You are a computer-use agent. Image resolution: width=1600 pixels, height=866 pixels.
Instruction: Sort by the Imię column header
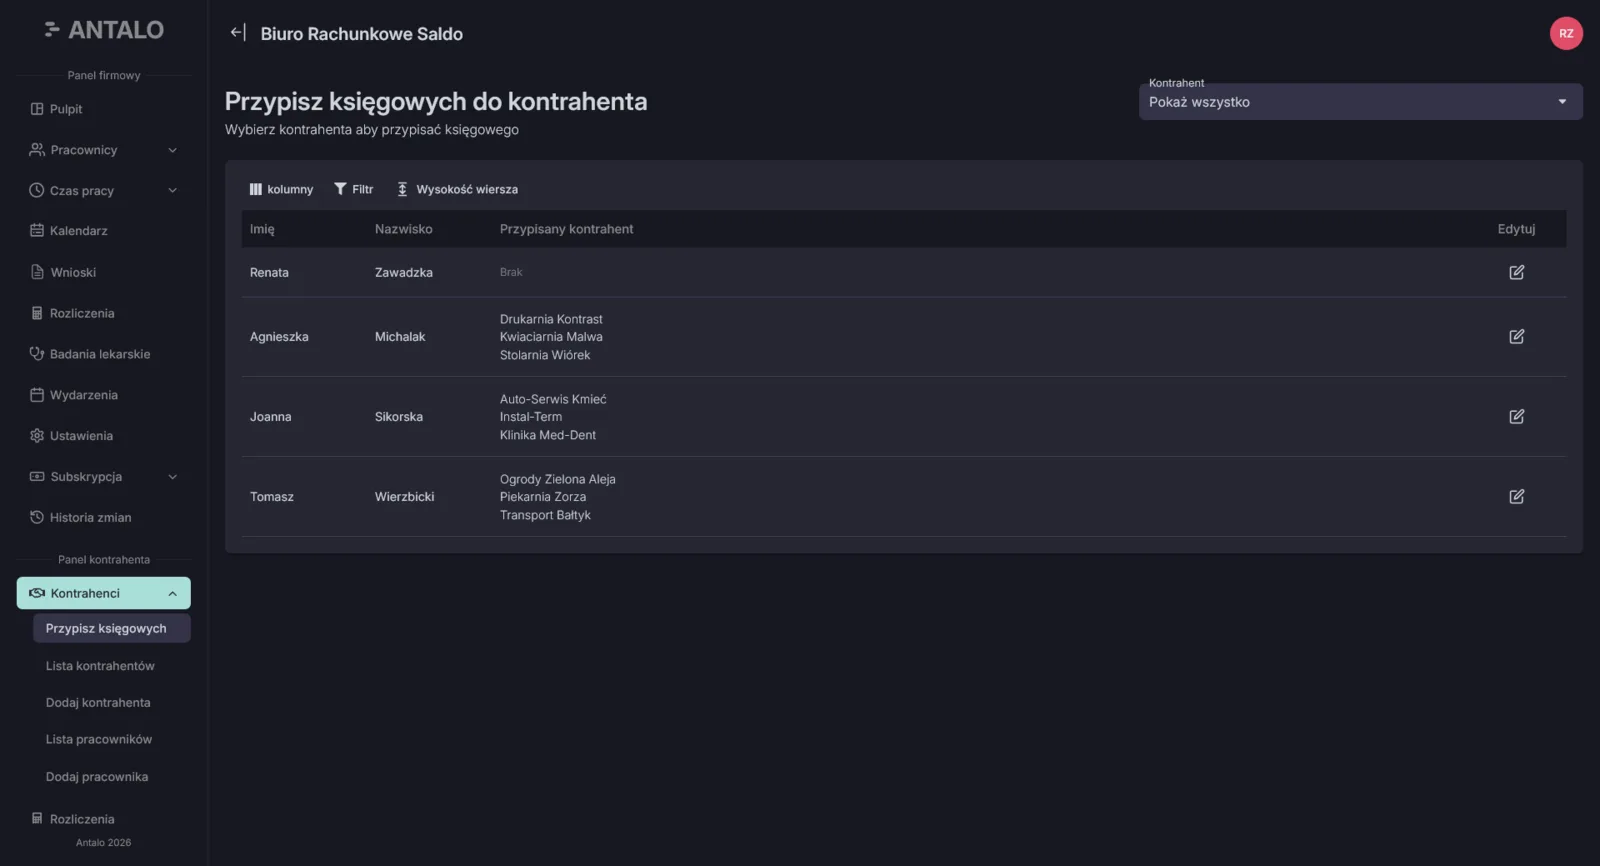click(x=262, y=229)
